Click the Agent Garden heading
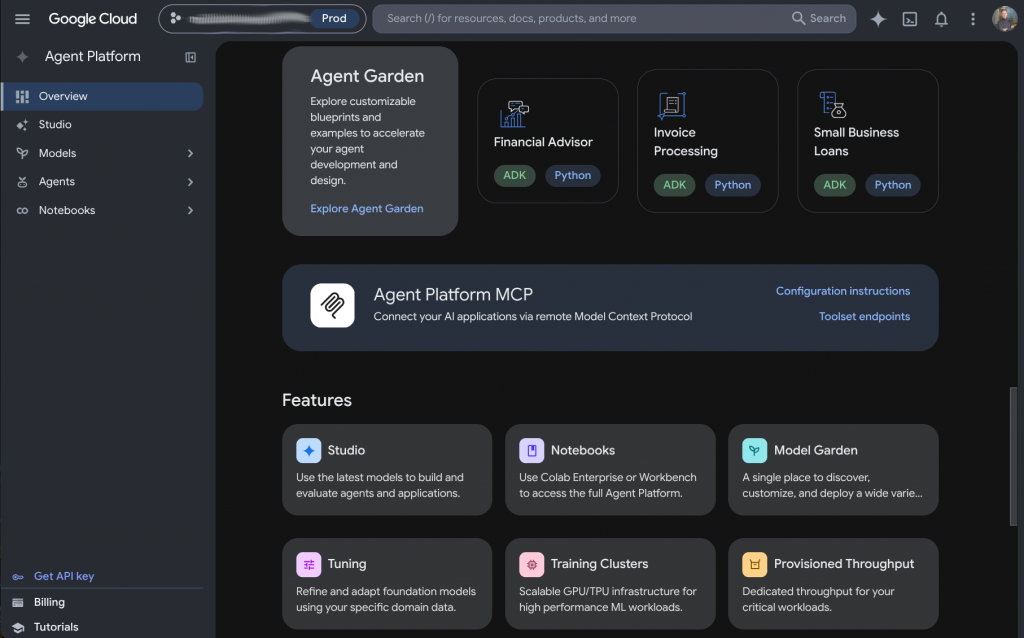Screen dimensions: 1024x638 [x=367, y=76]
